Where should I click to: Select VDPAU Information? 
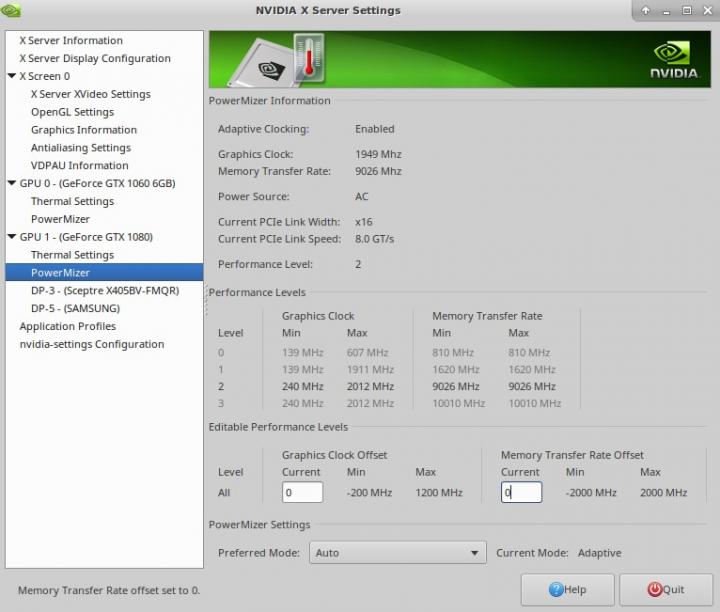[79, 165]
